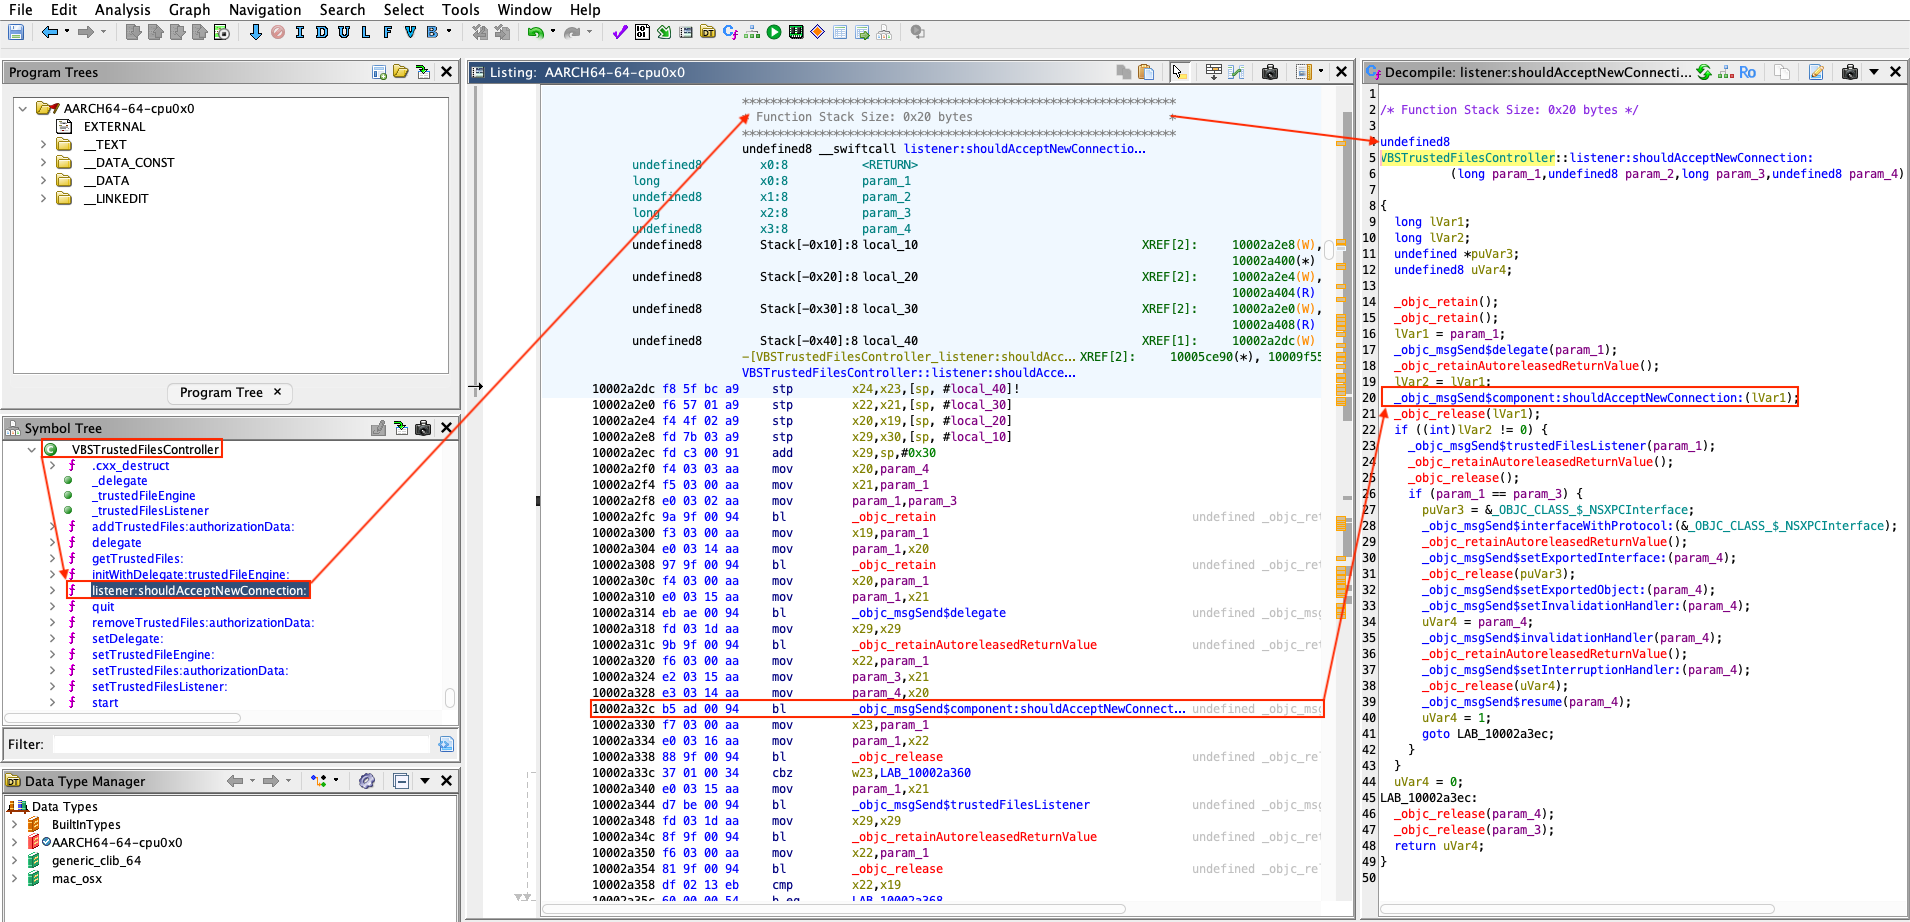
Task: Click the Symbol Tree vertical scrollbar thumb
Action: coord(450,697)
